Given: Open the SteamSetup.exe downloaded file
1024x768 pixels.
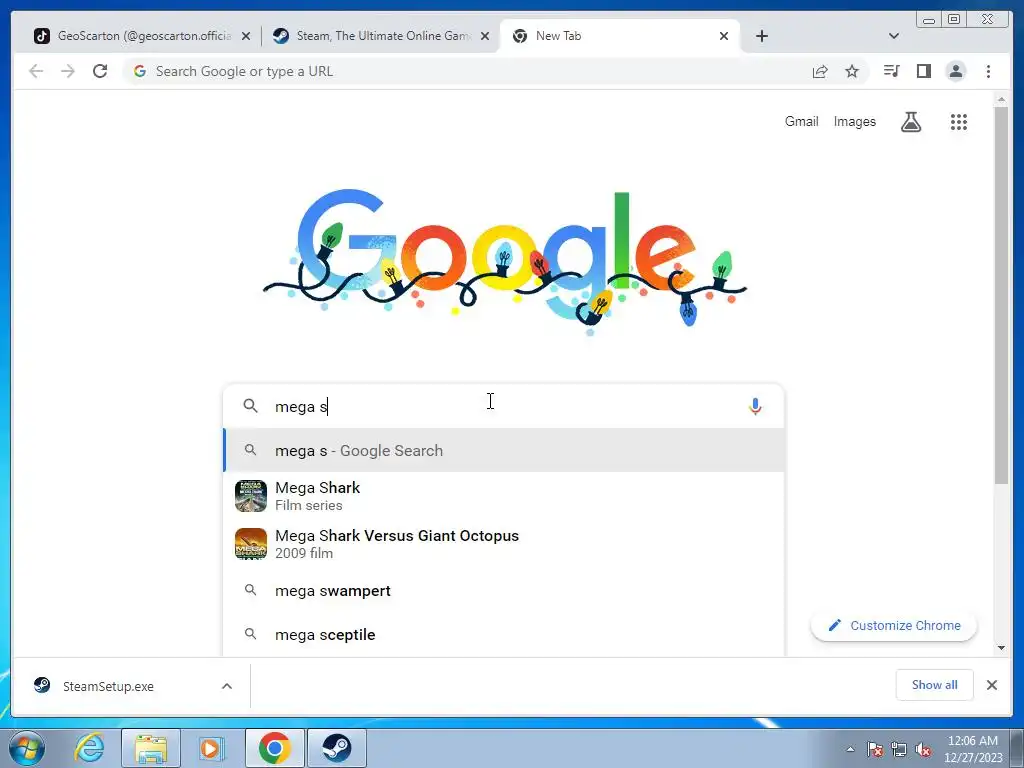Looking at the screenshot, I should coord(108,686).
